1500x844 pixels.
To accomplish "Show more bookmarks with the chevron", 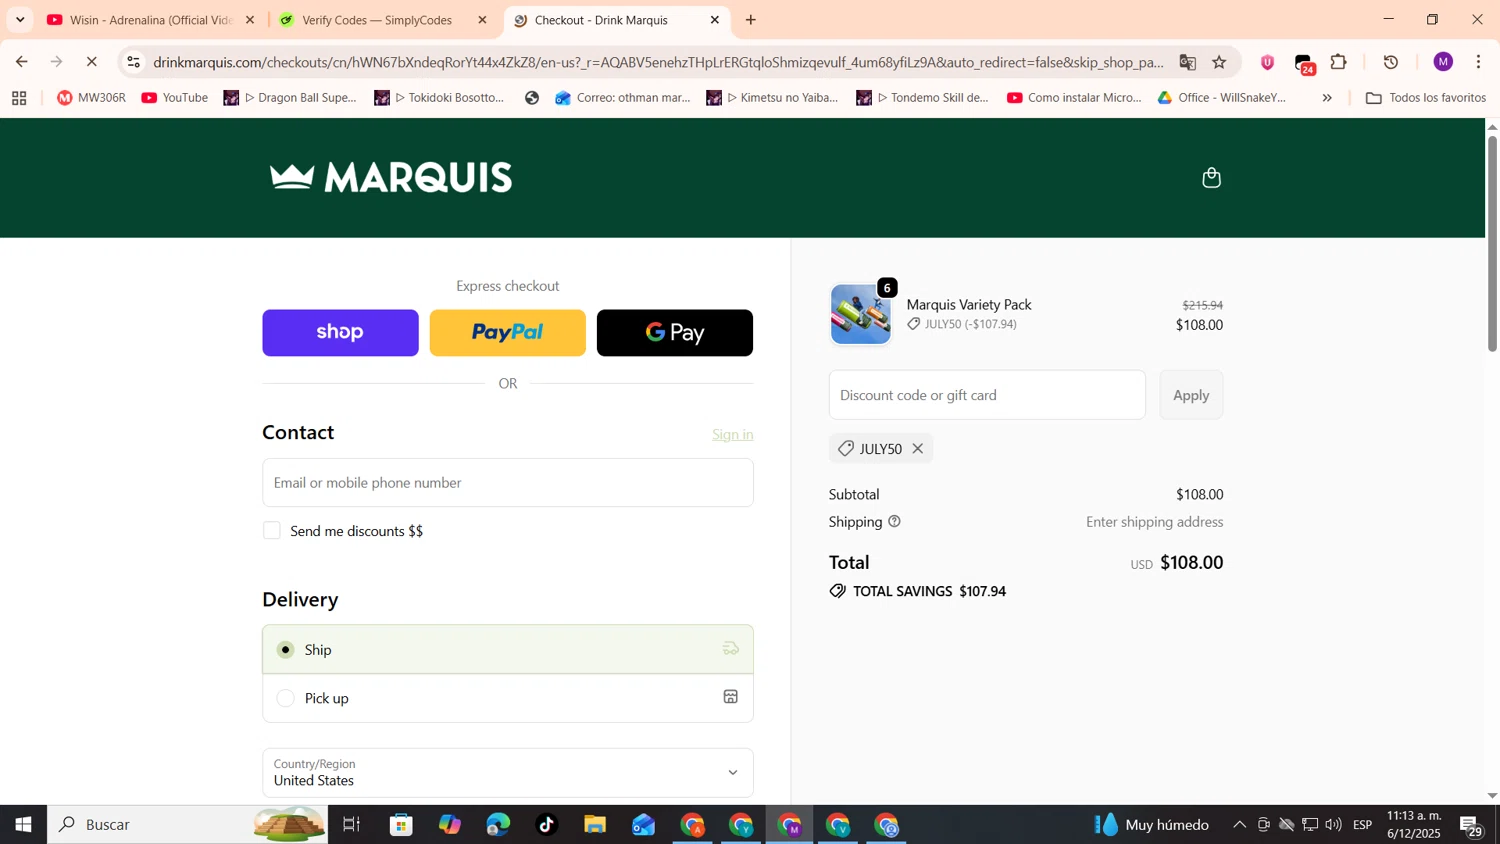I will 1327,98.
